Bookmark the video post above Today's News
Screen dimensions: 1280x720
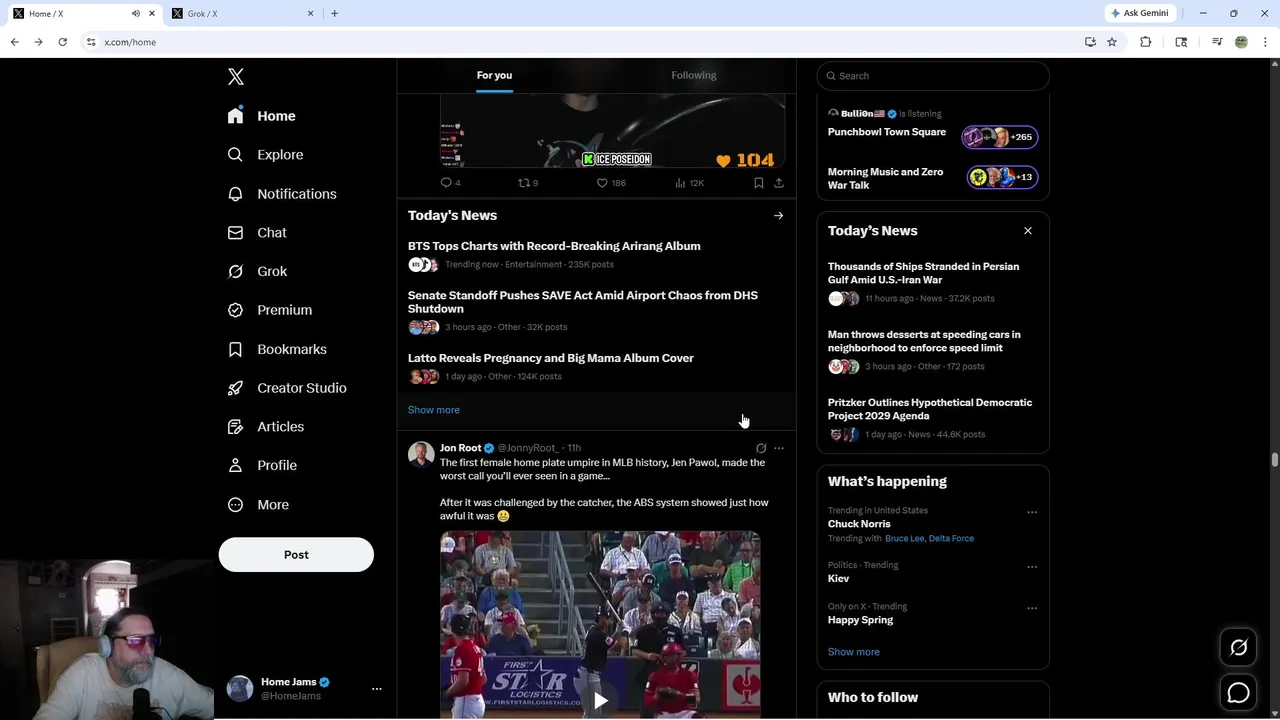(x=759, y=183)
